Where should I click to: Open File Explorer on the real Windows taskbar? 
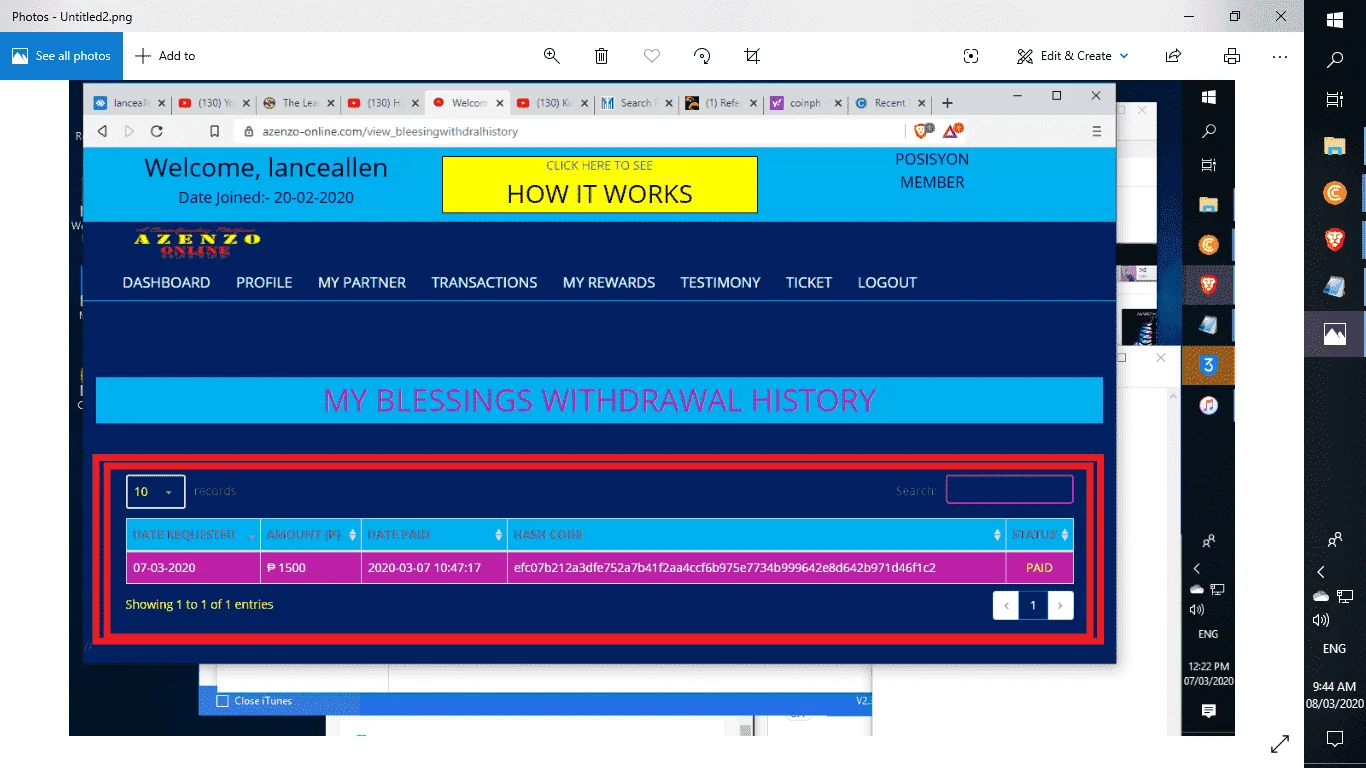1335,146
